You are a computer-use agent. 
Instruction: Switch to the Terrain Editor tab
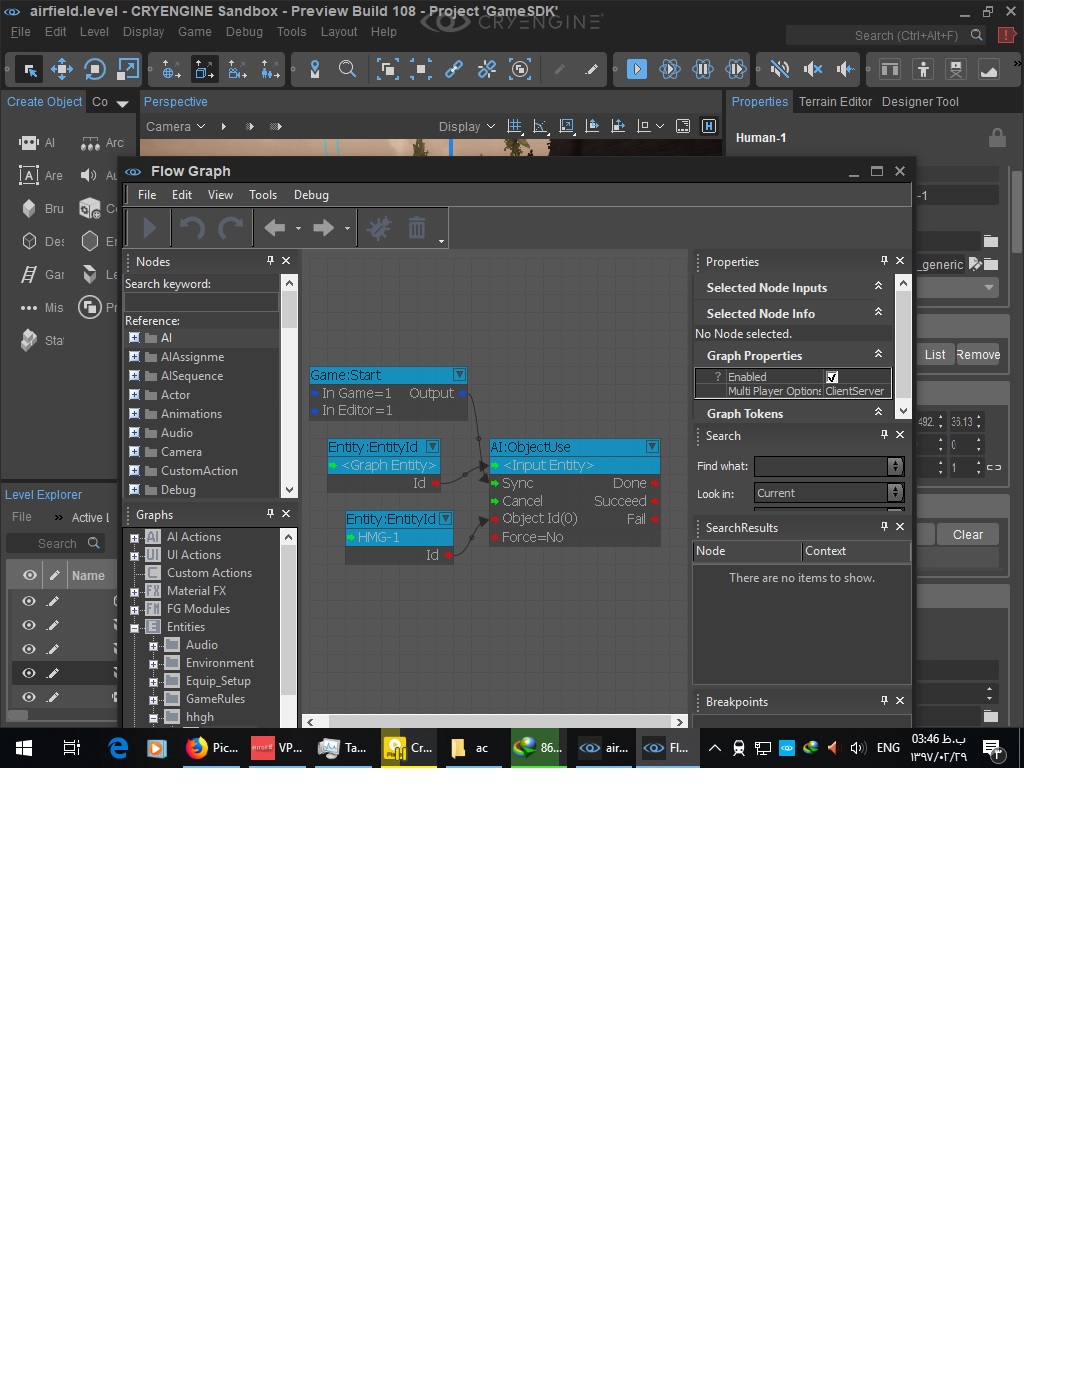835,102
